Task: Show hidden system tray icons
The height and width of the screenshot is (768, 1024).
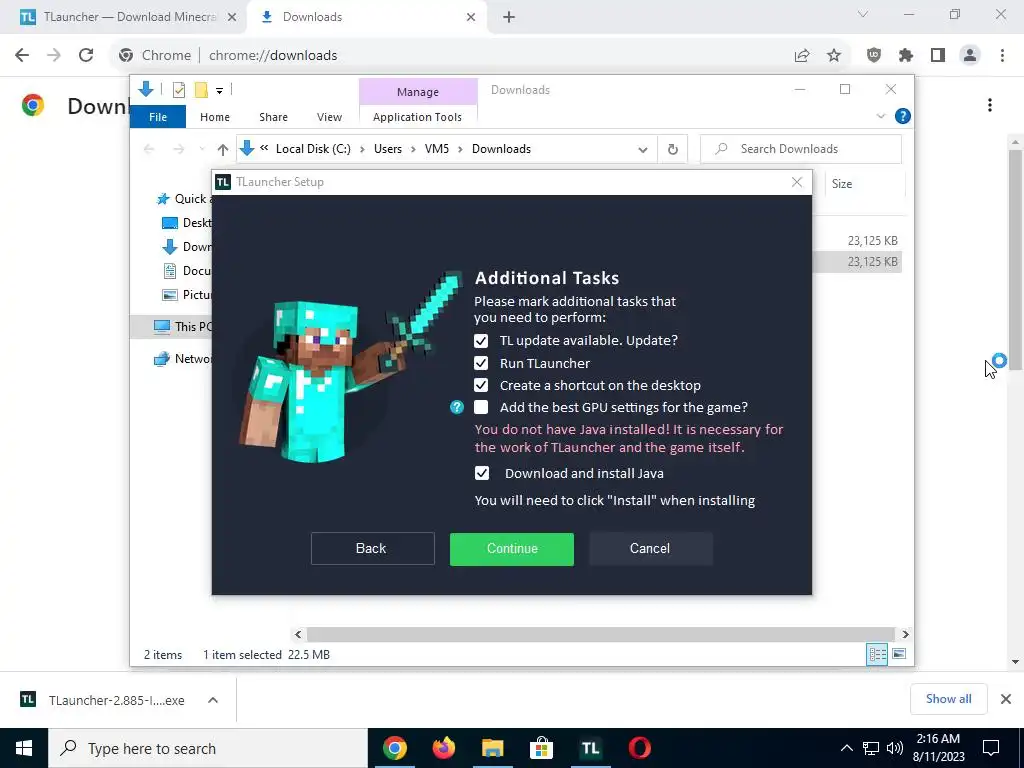Action: click(x=846, y=748)
